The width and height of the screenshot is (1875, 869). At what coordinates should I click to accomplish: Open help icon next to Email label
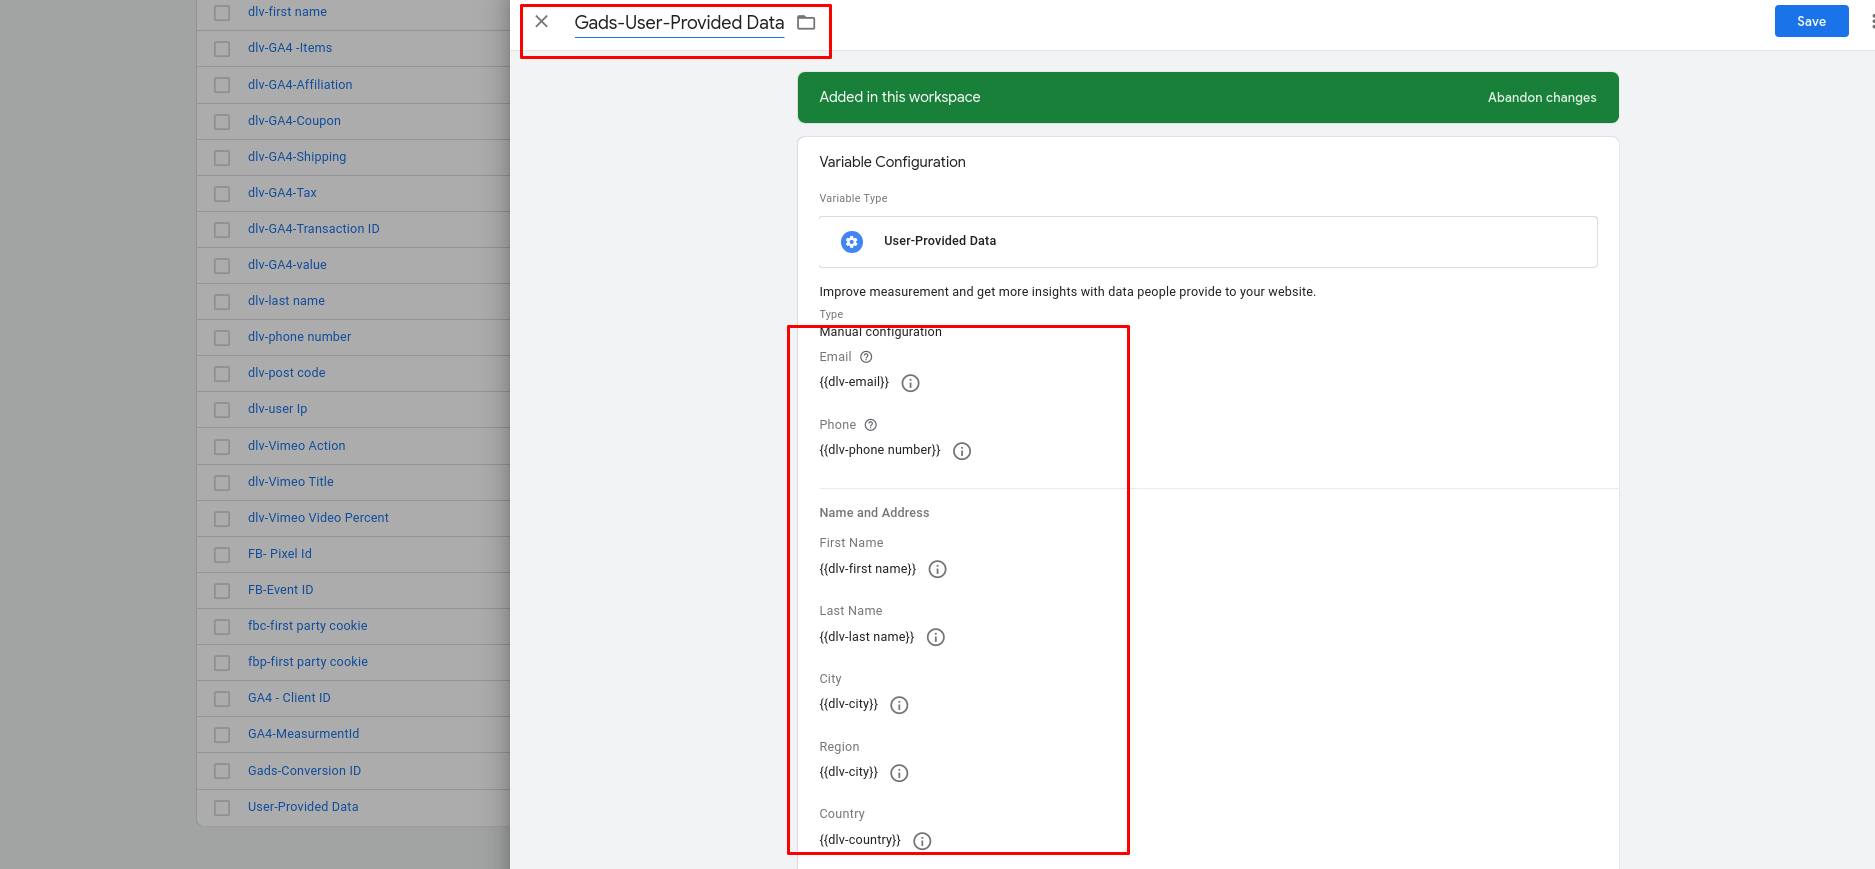866,357
